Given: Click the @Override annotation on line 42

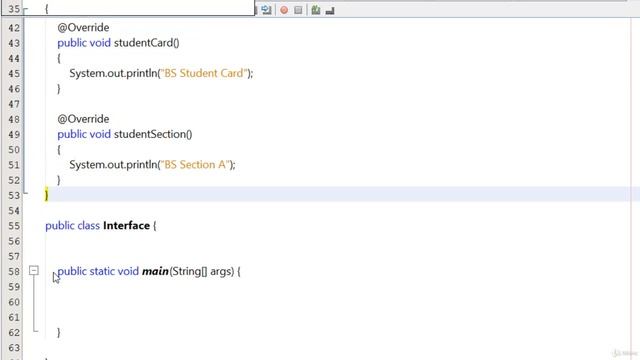Looking at the screenshot, I should [x=83, y=28].
